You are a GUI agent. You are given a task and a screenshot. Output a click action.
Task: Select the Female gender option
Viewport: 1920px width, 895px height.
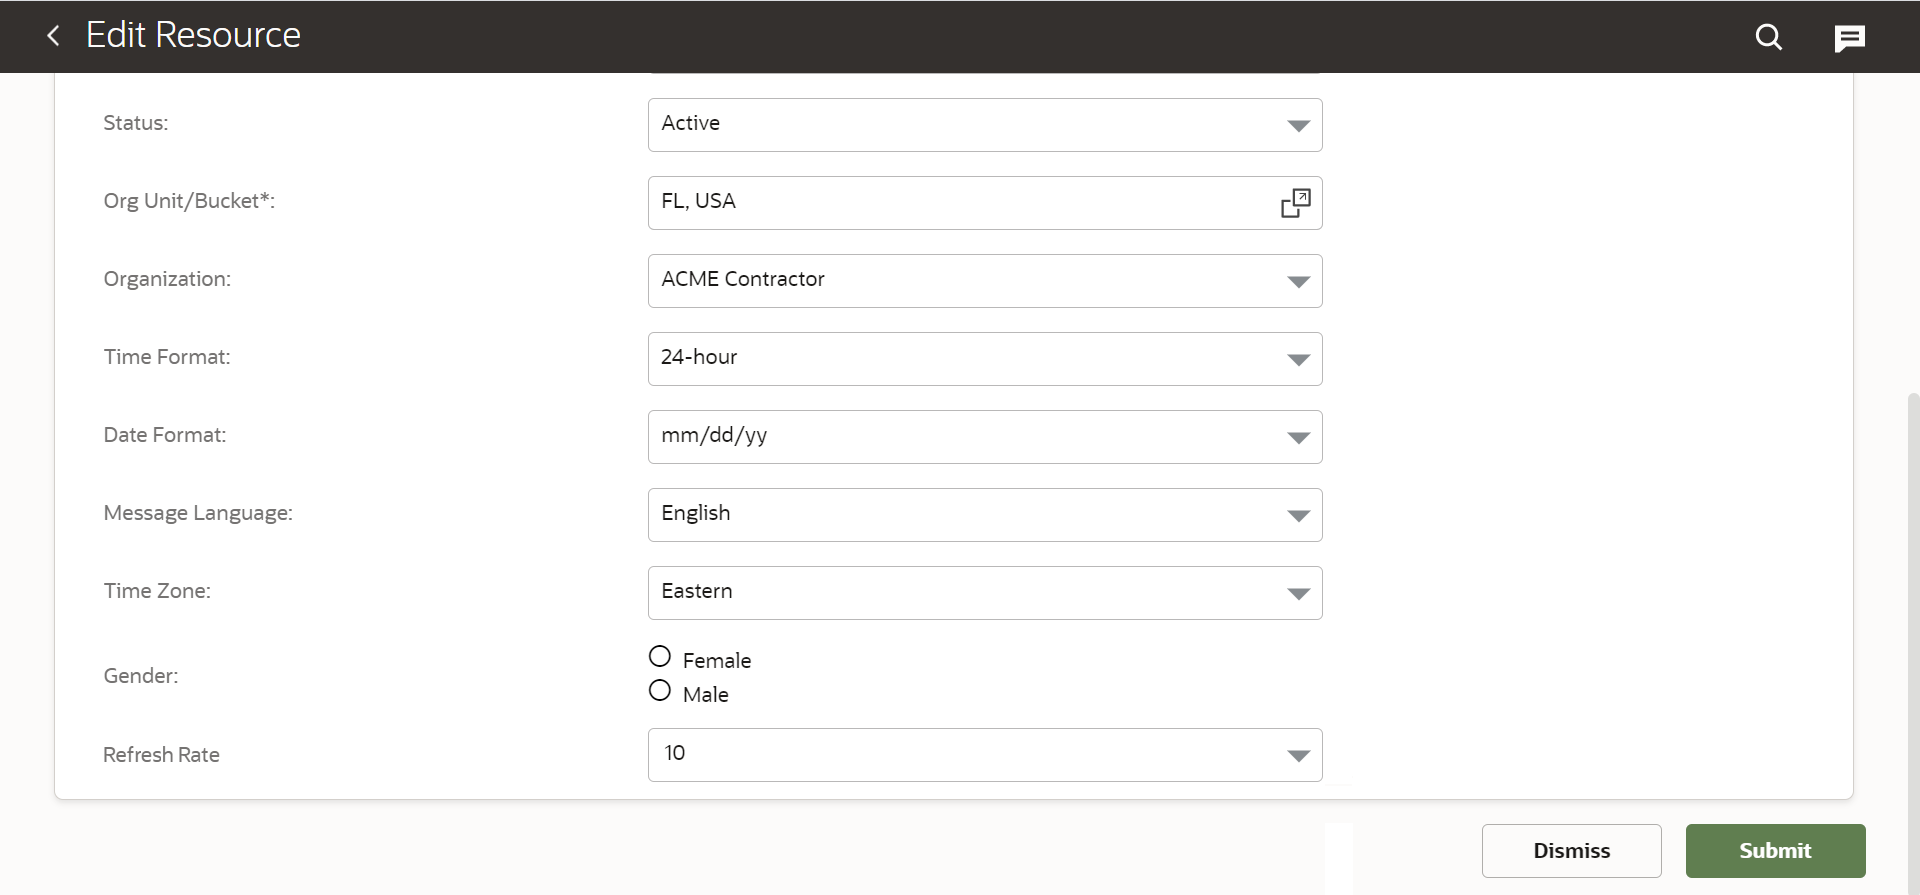(x=660, y=657)
